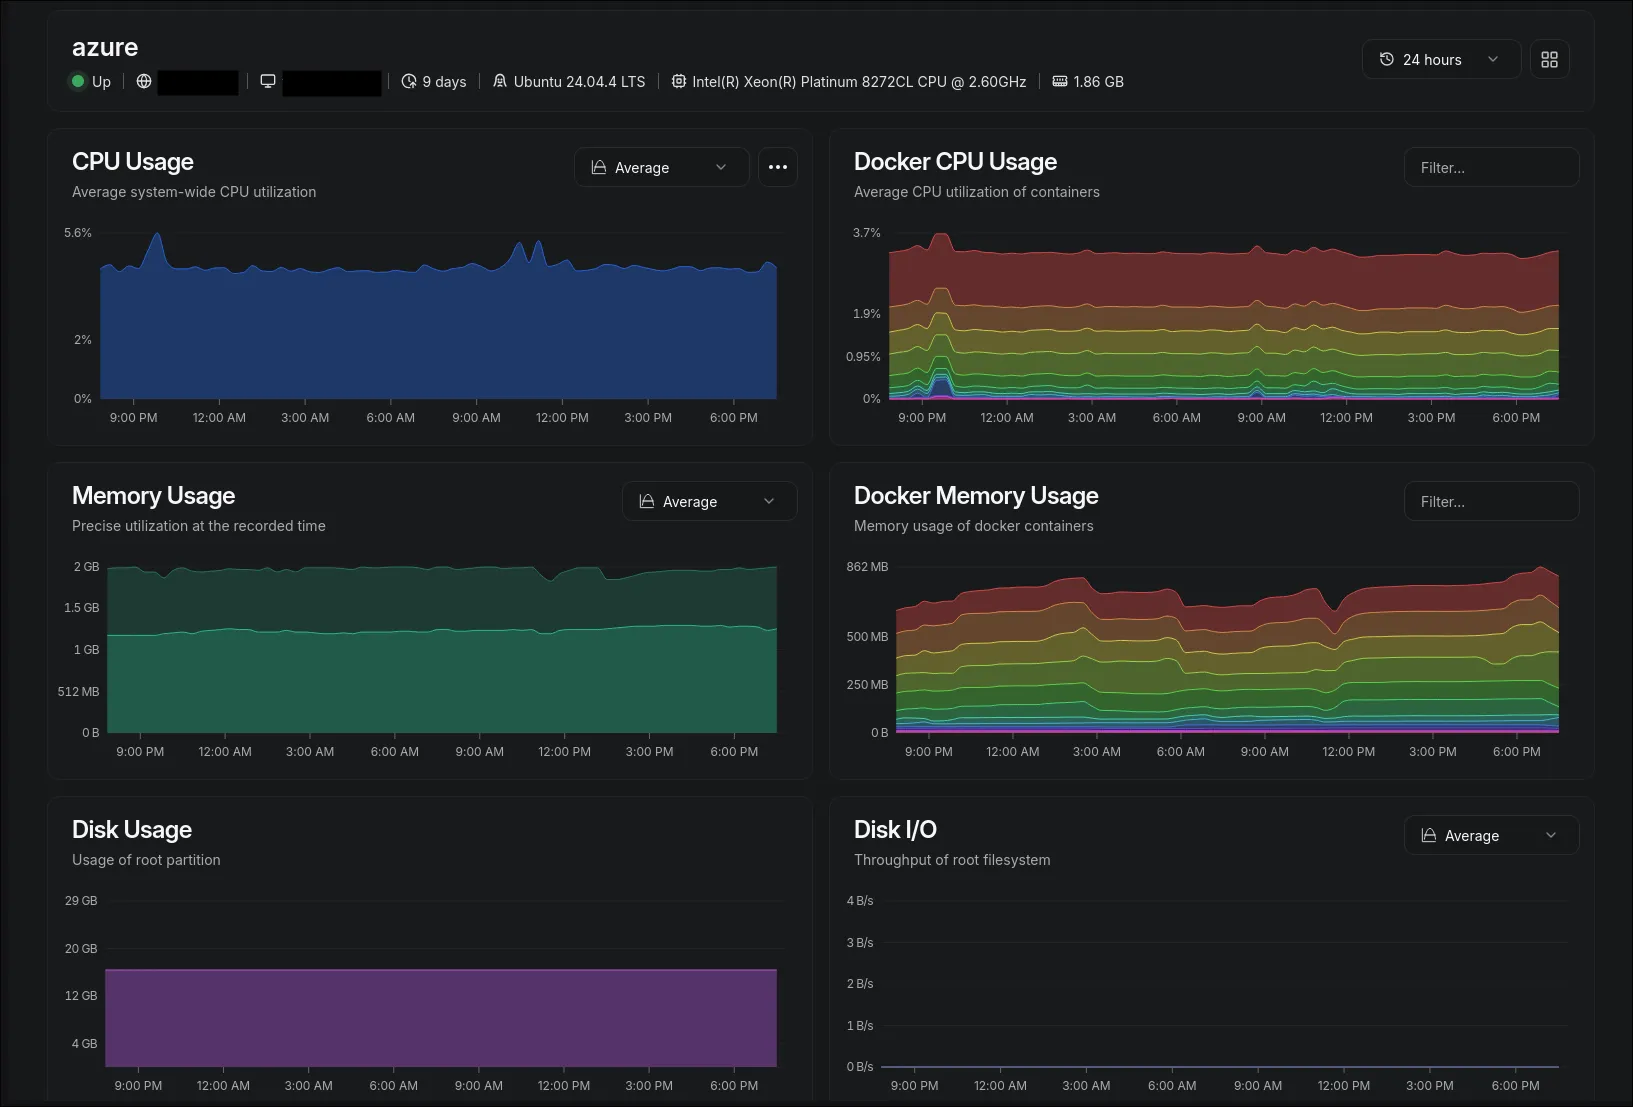Open the CPU Usage three-dots menu
The width and height of the screenshot is (1633, 1107).
coord(777,168)
